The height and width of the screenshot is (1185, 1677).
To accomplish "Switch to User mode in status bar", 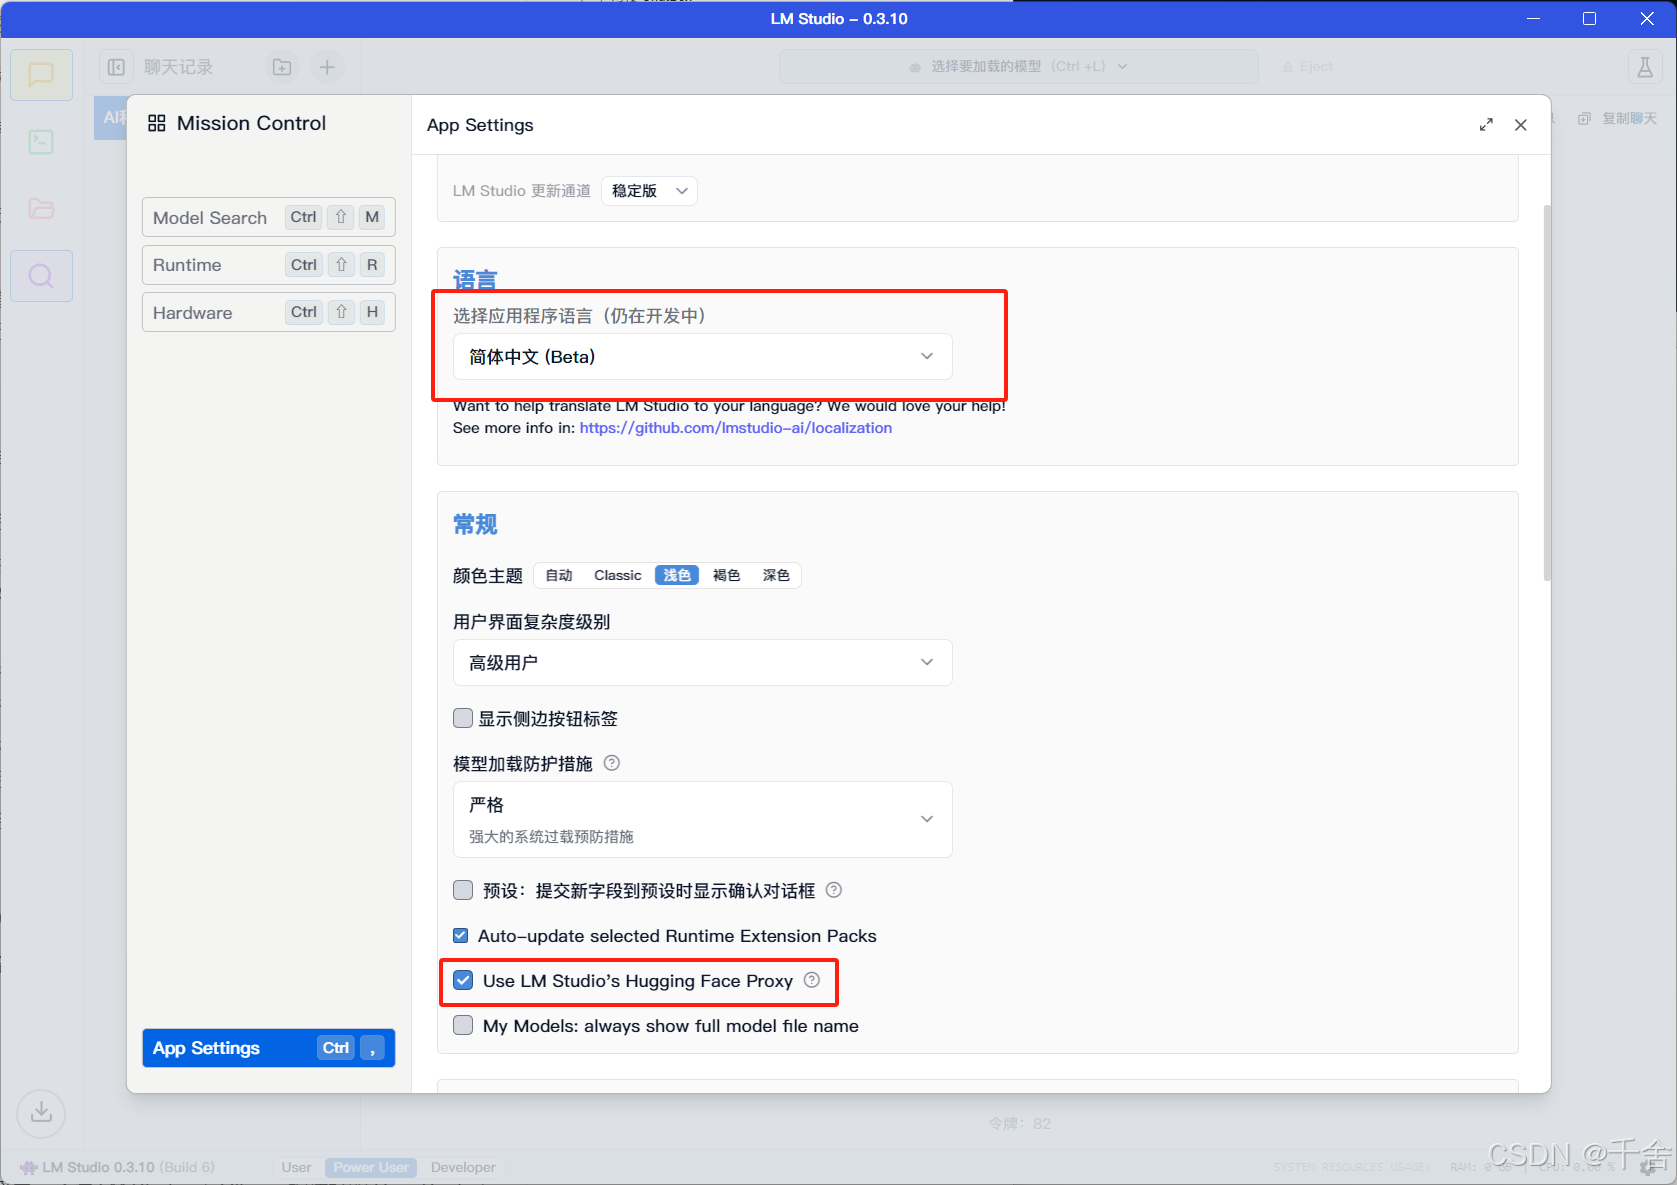I will 296,1167.
